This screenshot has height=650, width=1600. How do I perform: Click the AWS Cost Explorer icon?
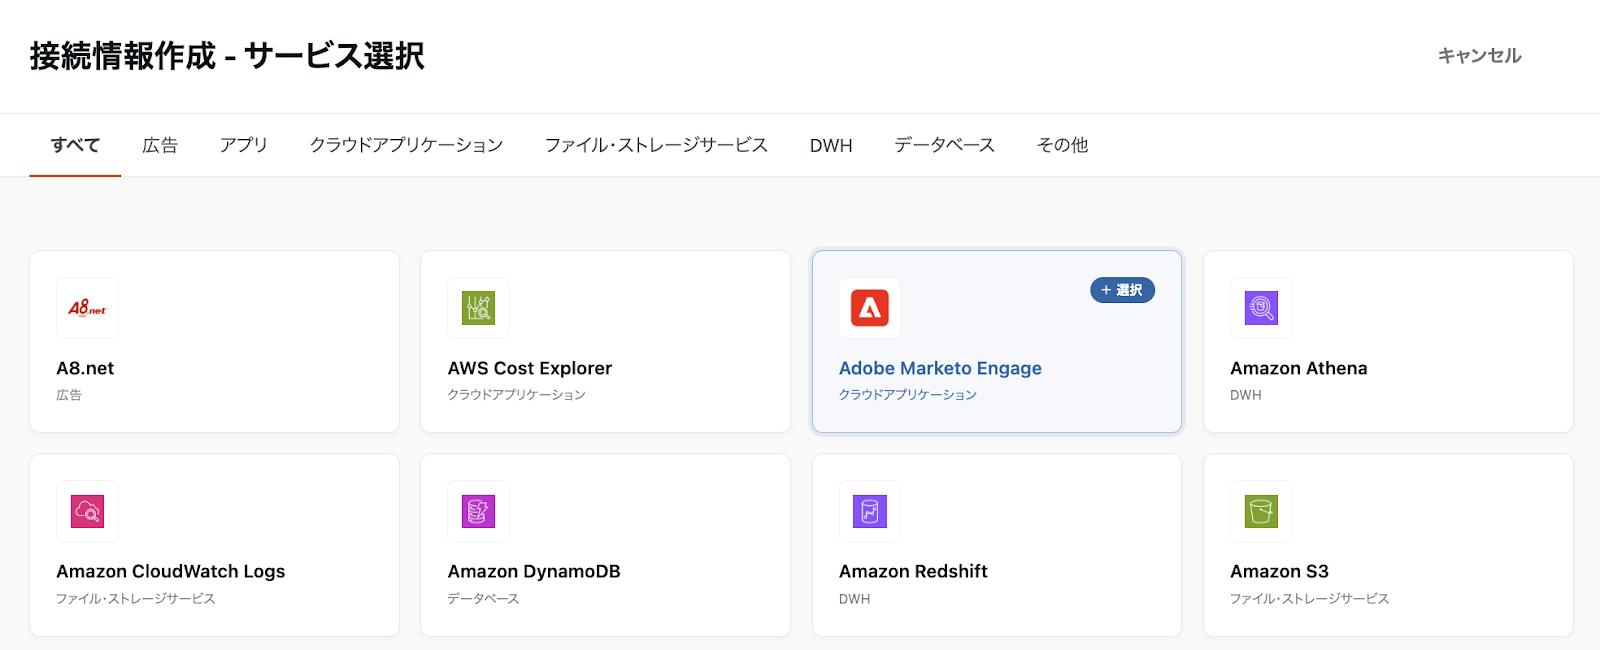(x=478, y=308)
